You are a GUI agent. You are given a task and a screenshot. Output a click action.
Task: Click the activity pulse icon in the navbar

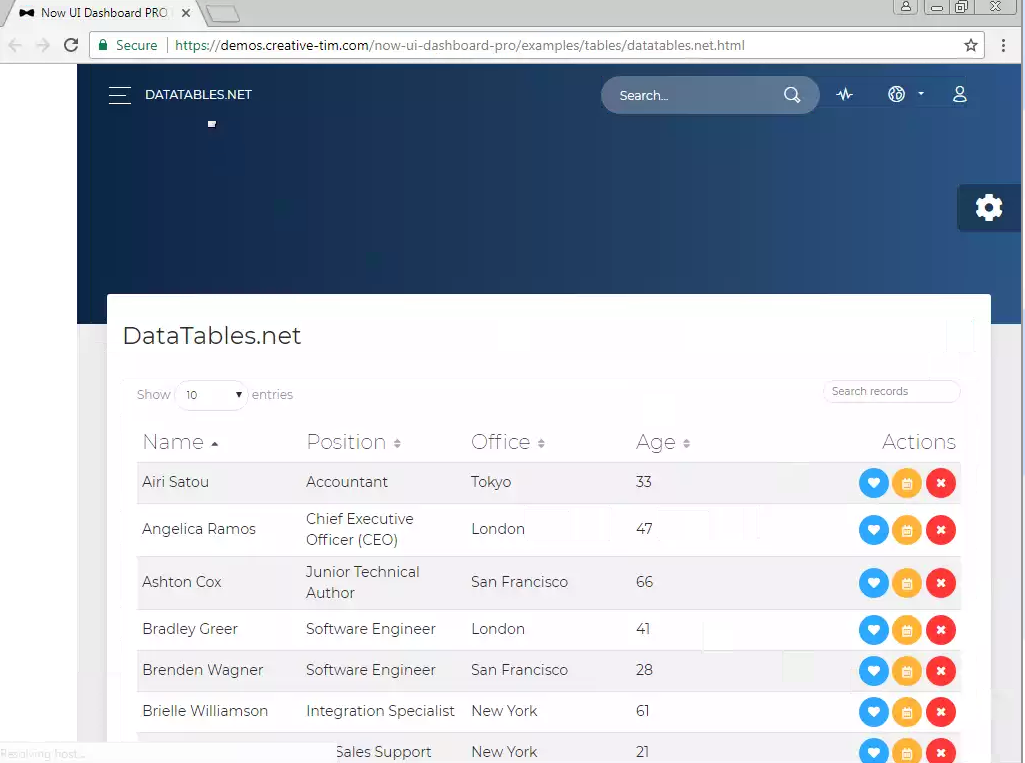844,93
